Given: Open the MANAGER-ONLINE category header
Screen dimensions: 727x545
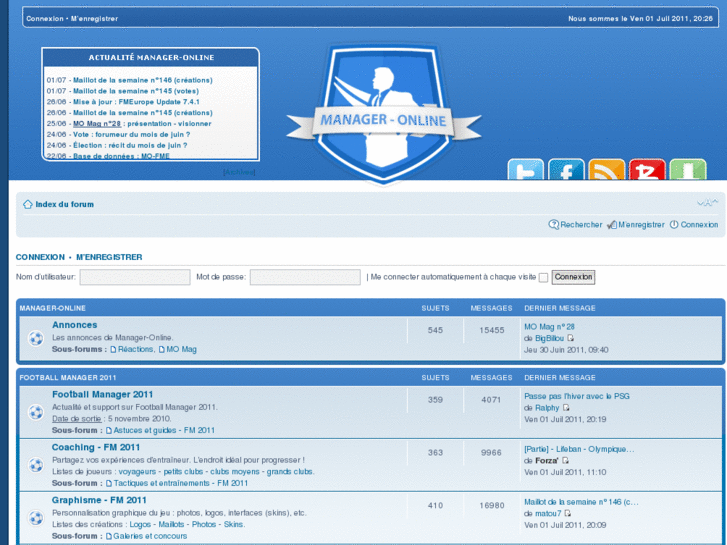Looking at the screenshot, I should 52,308.
